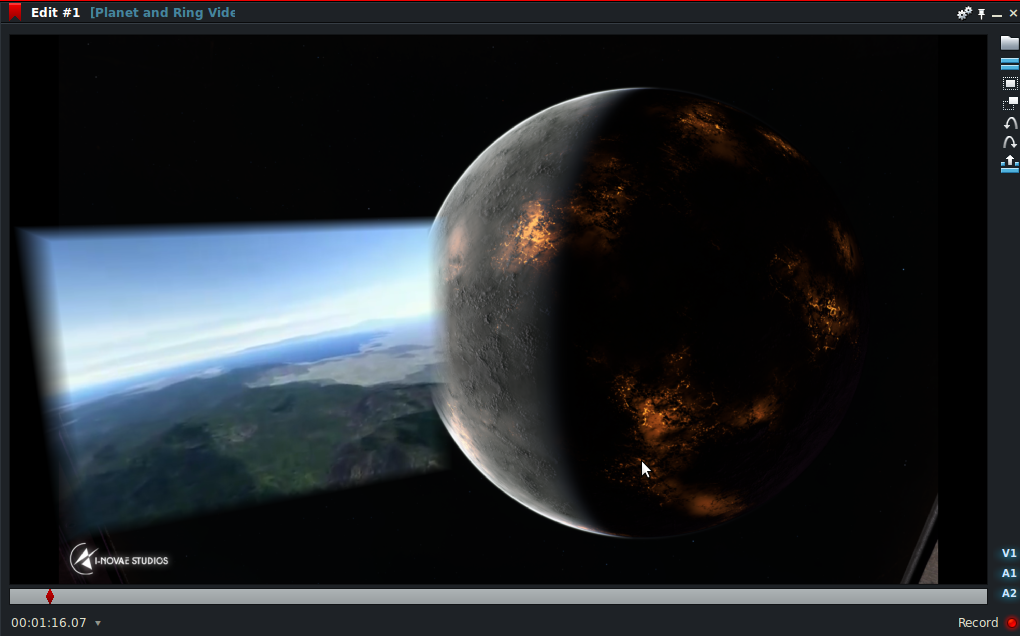This screenshot has height=636, width=1020.
Task: Click the red flag icon beside Edit #1
Action: pyautogui.click(x=15, y=13)
